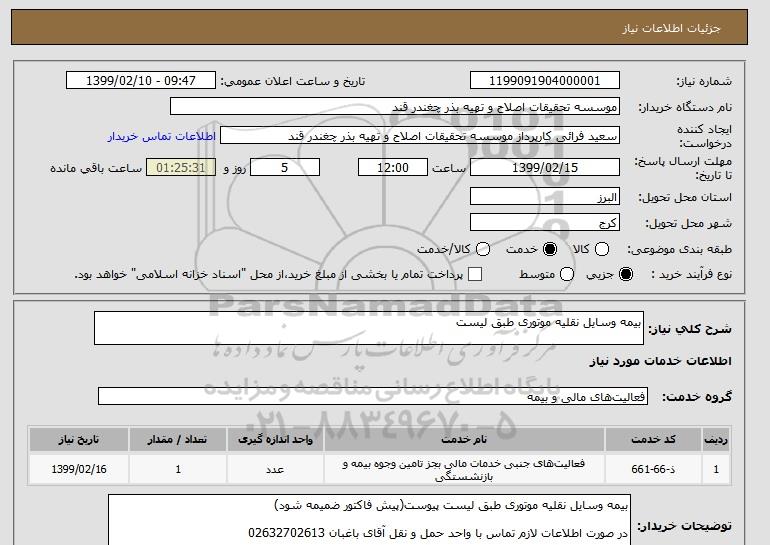Select the کالا/خدمت radio button
The image size is (770, 545).
[483, 249]
